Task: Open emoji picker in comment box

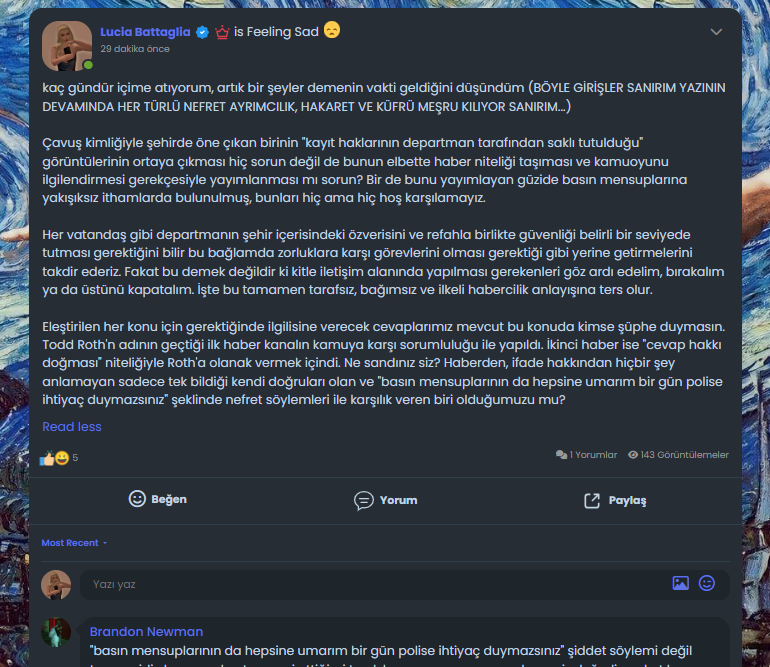Action: (707, 583)
